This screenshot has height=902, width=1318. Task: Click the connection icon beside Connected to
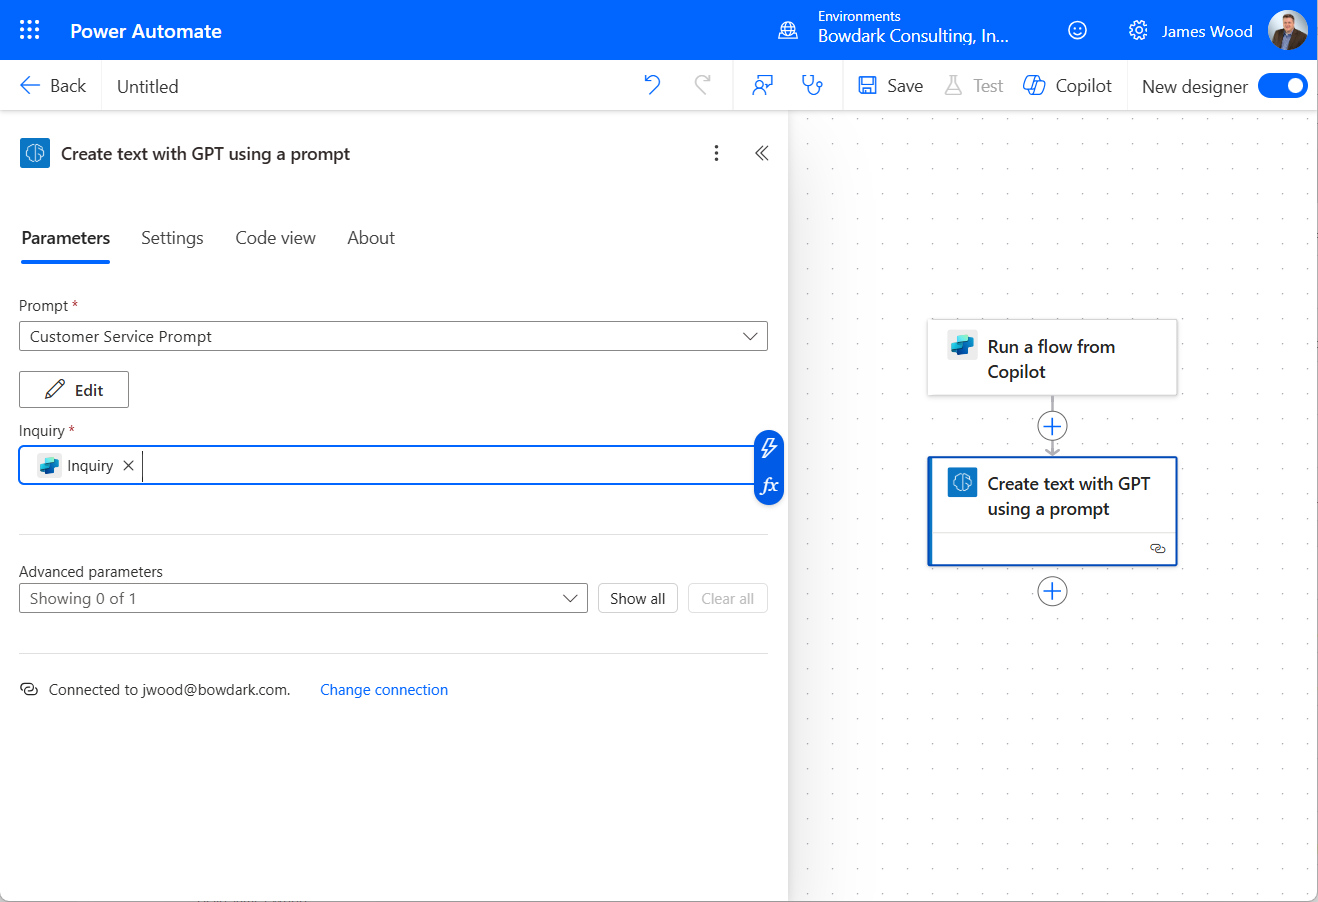[29, 690]
